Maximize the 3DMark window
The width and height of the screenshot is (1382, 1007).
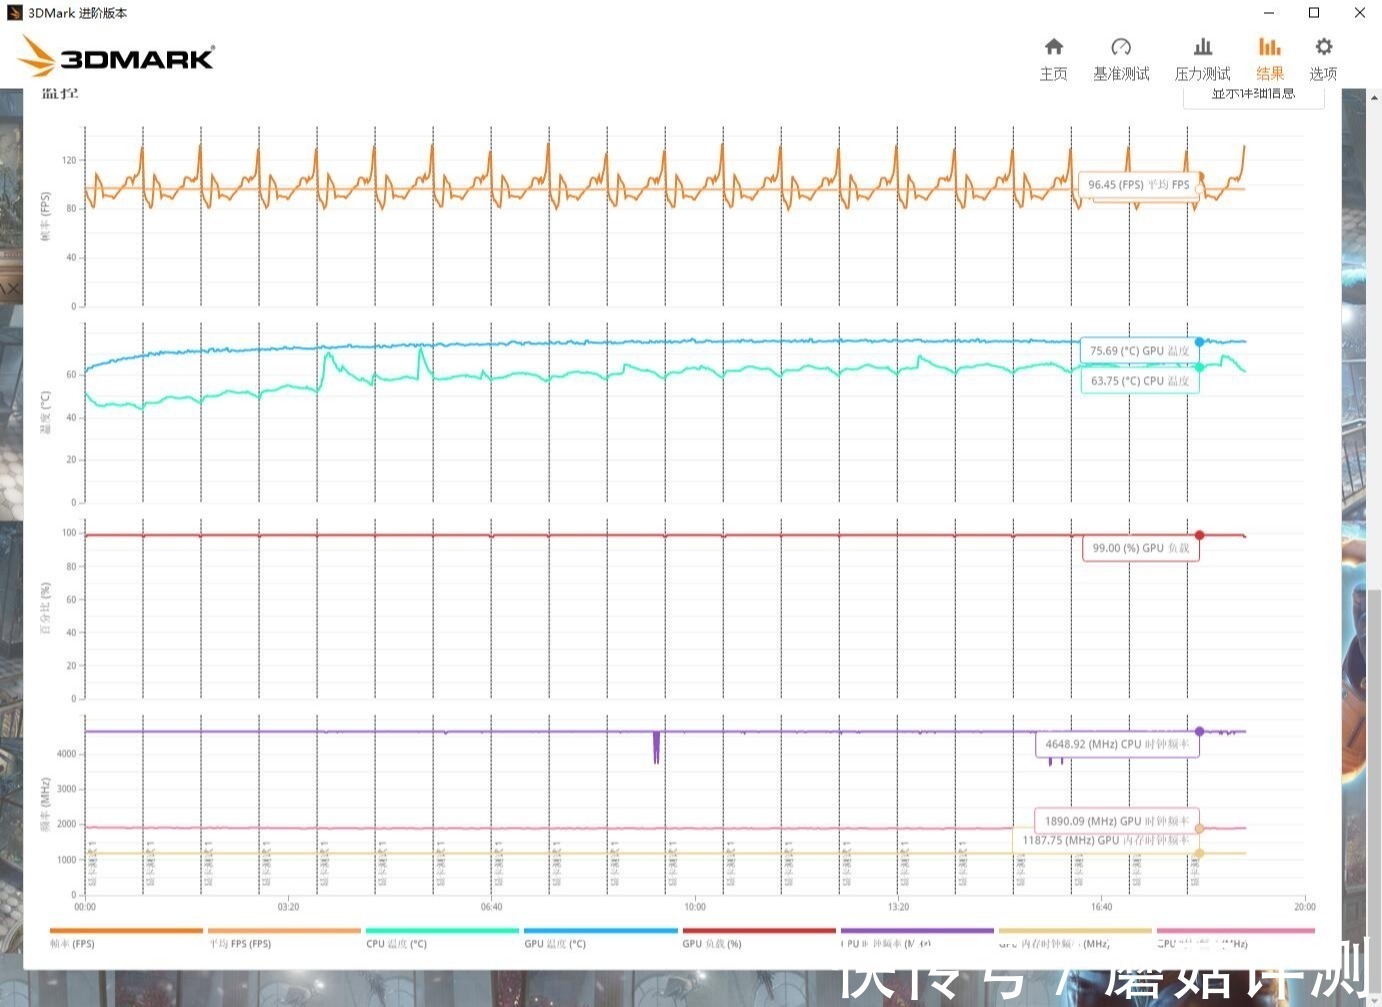click(1314, 13)
